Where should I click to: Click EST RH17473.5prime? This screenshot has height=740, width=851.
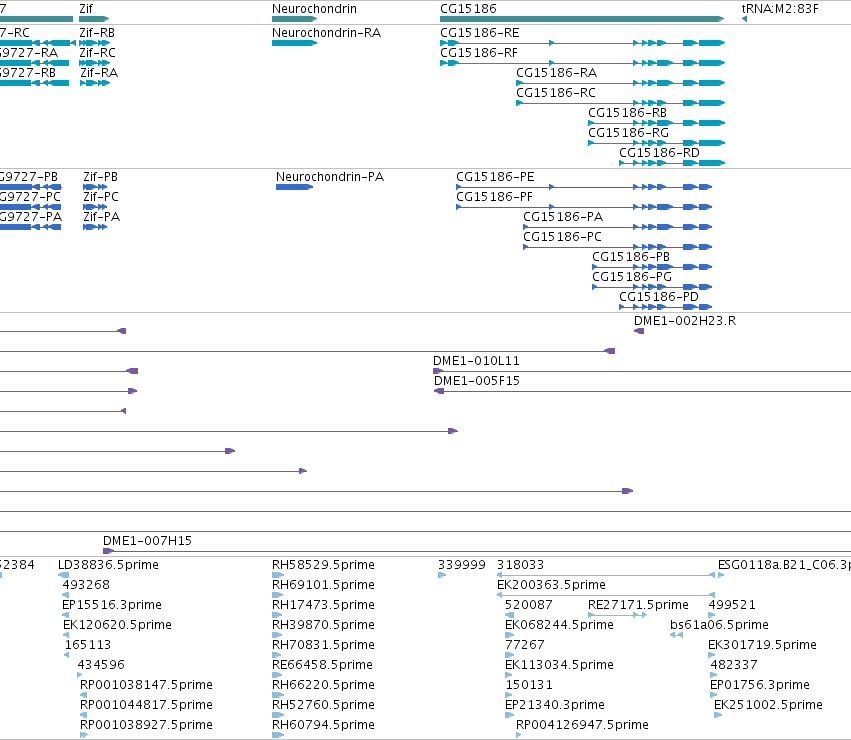point(323,605)
